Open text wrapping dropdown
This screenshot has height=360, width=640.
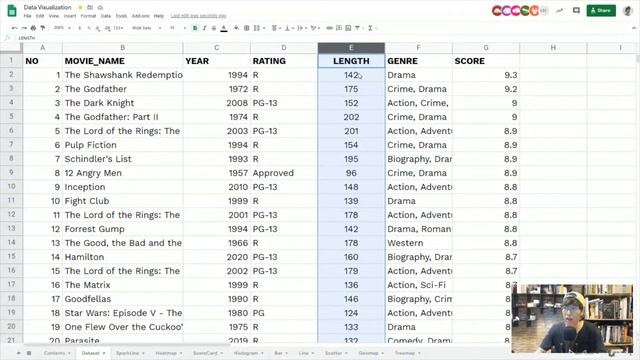point(302,28)
